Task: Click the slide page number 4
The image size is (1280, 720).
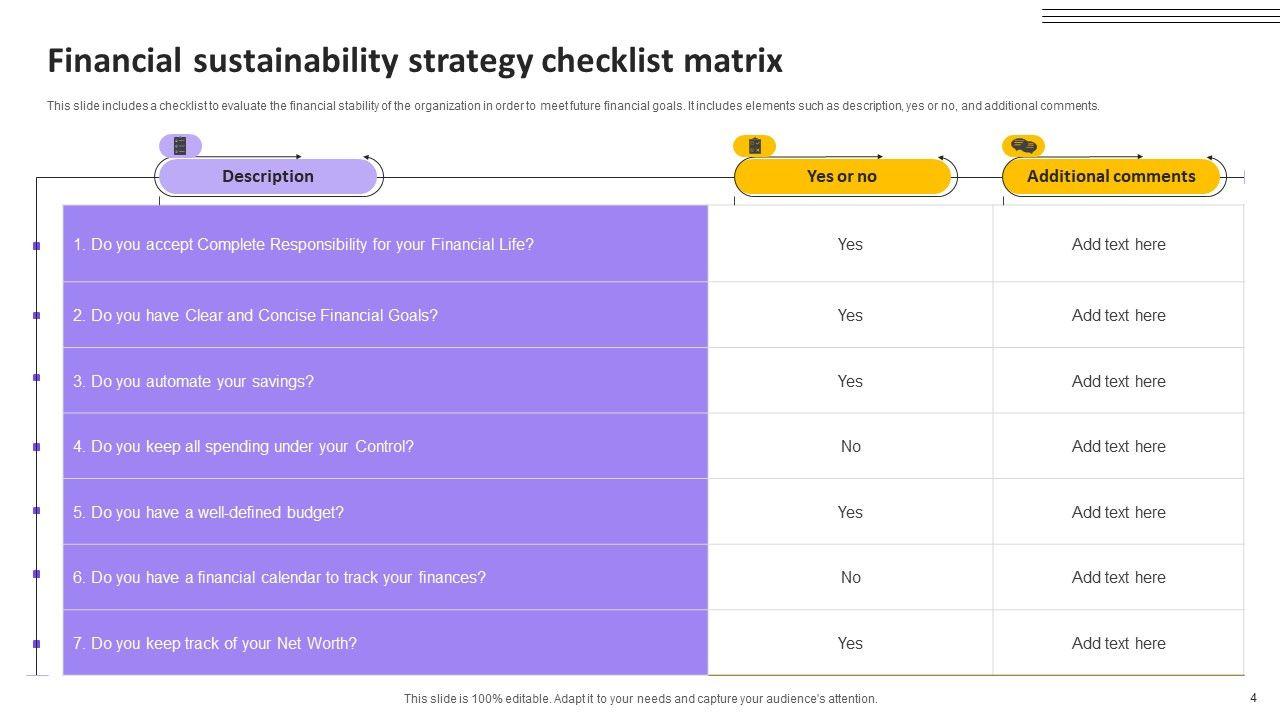Action: 1253,698
